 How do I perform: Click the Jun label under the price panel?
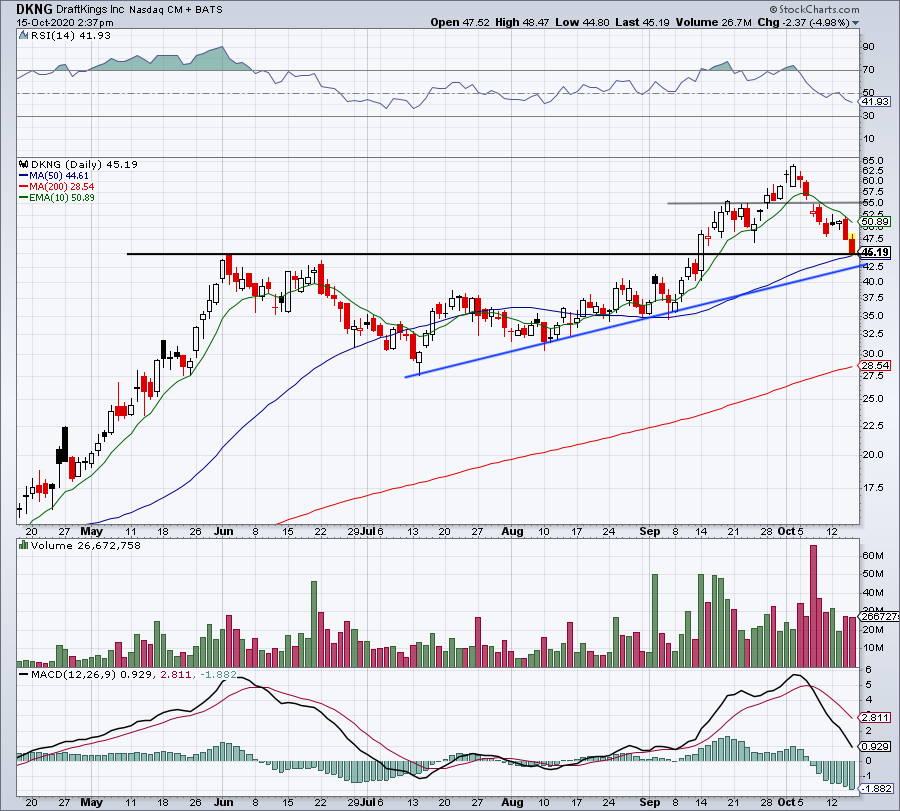pos(223,531)
